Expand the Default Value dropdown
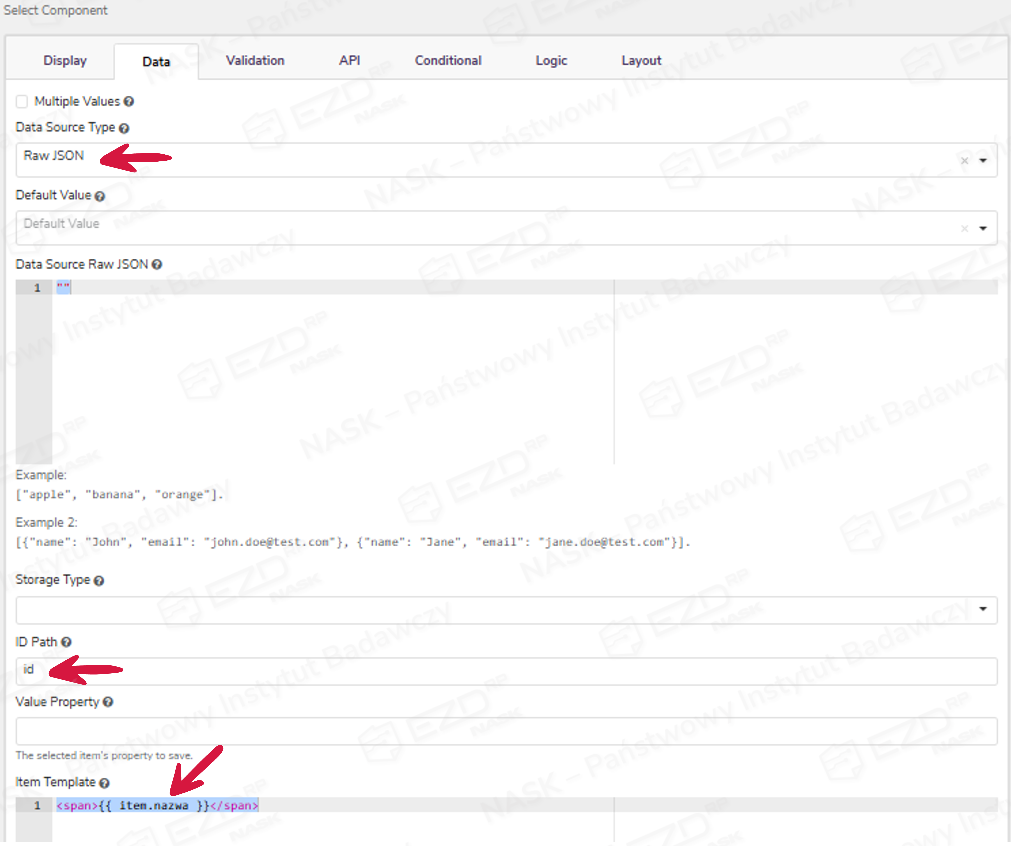The height and width of the screenshot is (846, 1011). point(983,228)
